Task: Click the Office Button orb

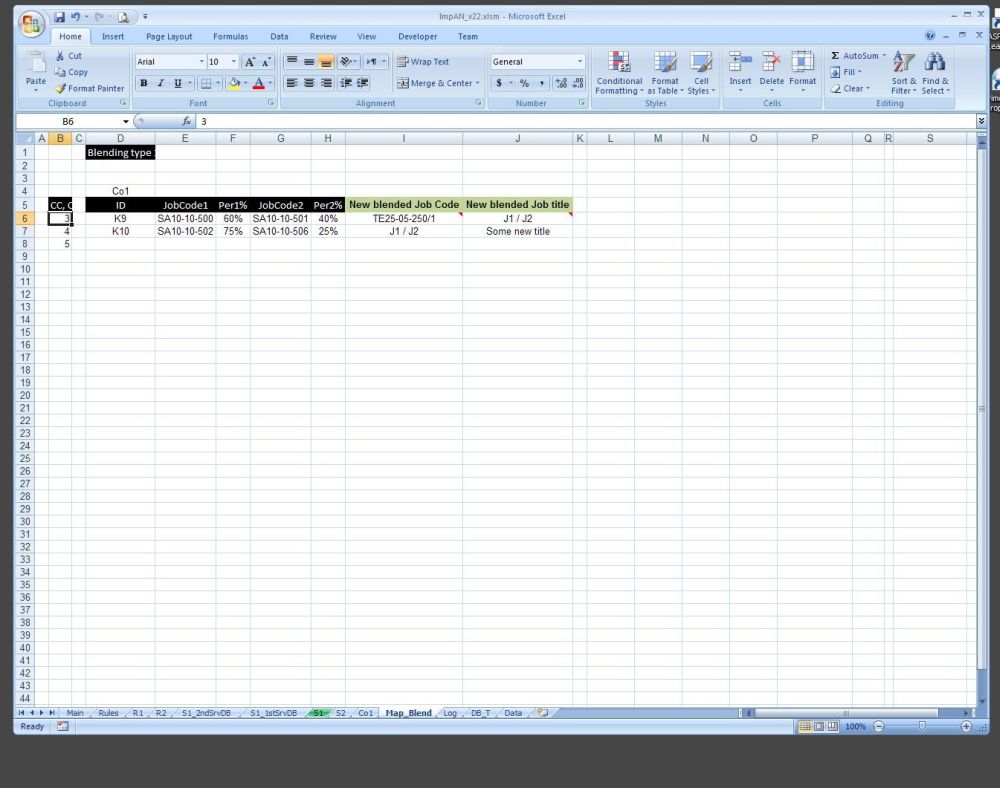Action: point(31,22)
